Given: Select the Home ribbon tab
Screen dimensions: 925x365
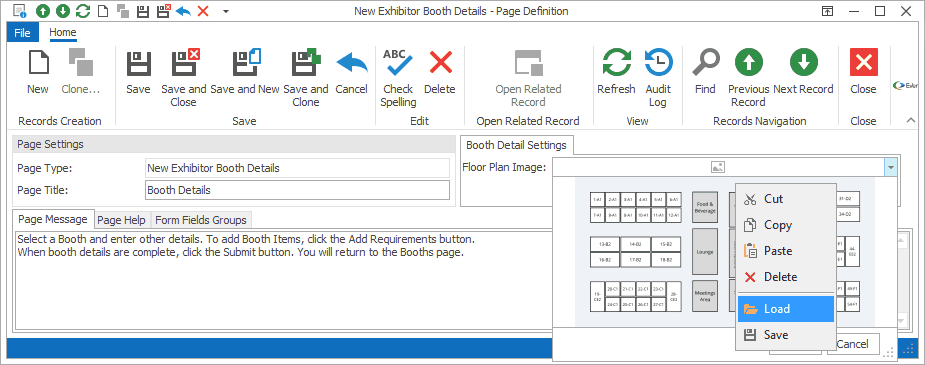Looking at the screenshot, I should 63,33.
